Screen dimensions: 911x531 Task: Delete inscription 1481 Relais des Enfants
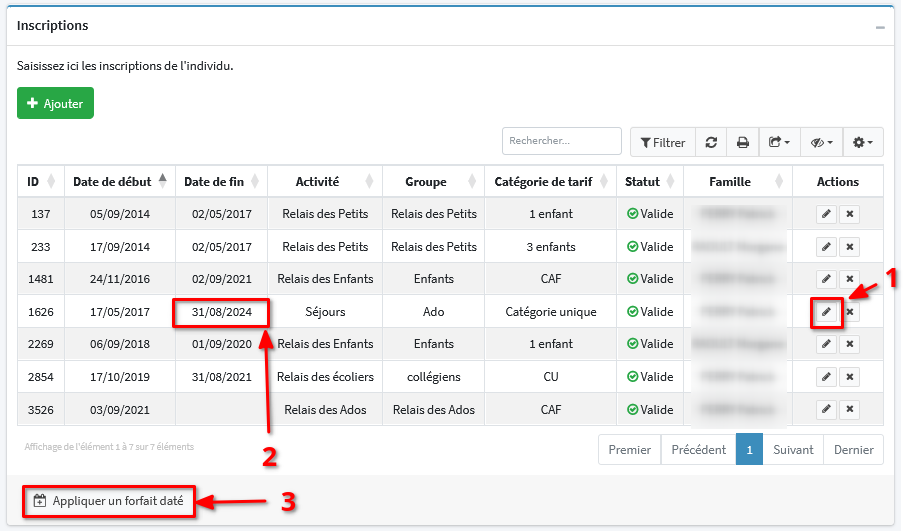[849, 279]
